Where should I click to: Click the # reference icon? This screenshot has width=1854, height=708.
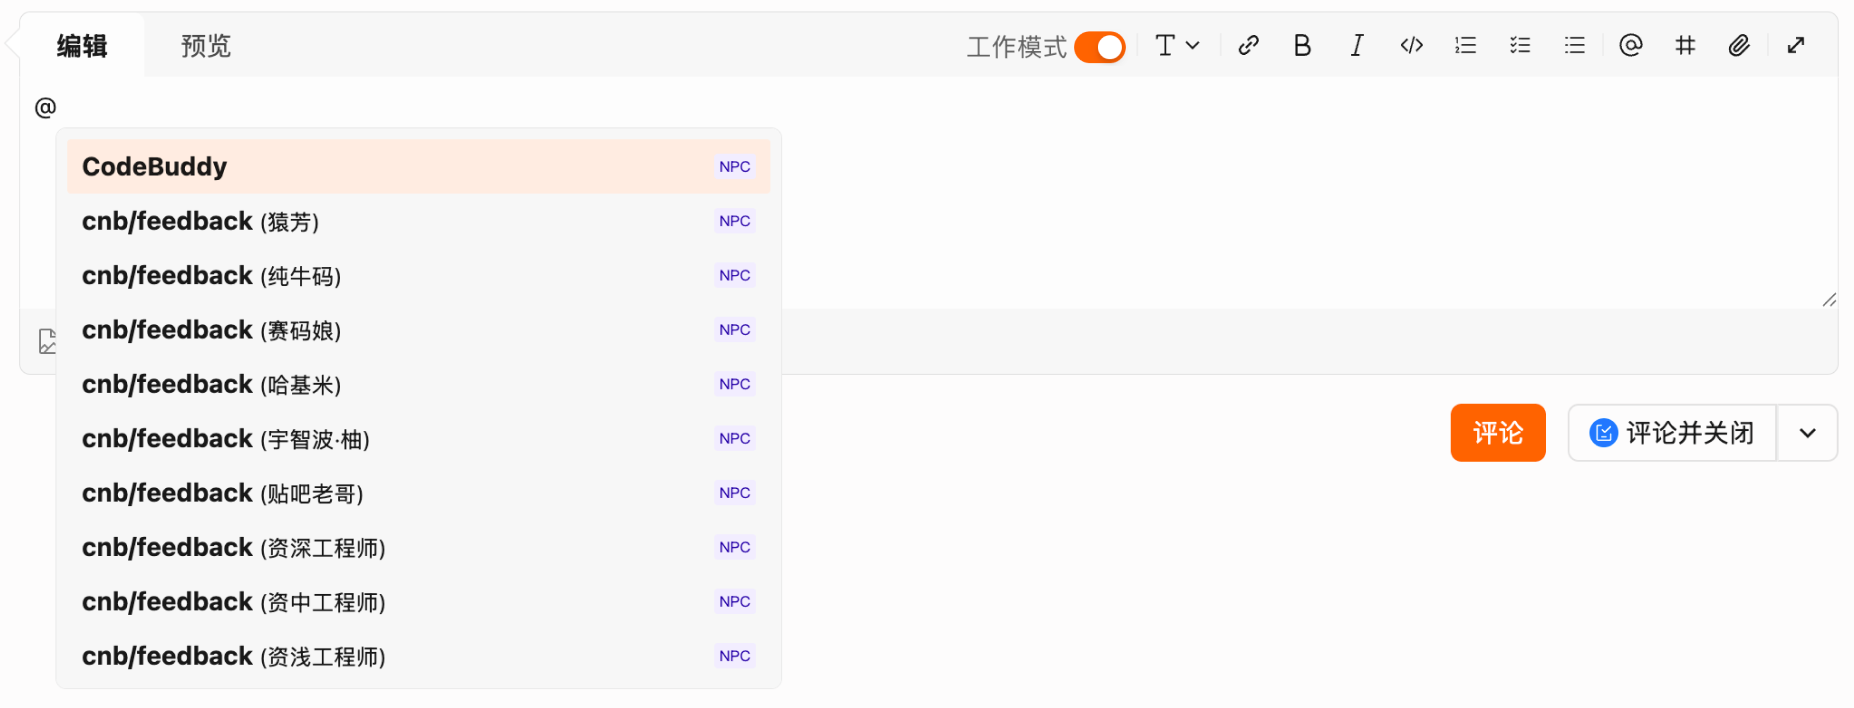tap(1685, 45)
